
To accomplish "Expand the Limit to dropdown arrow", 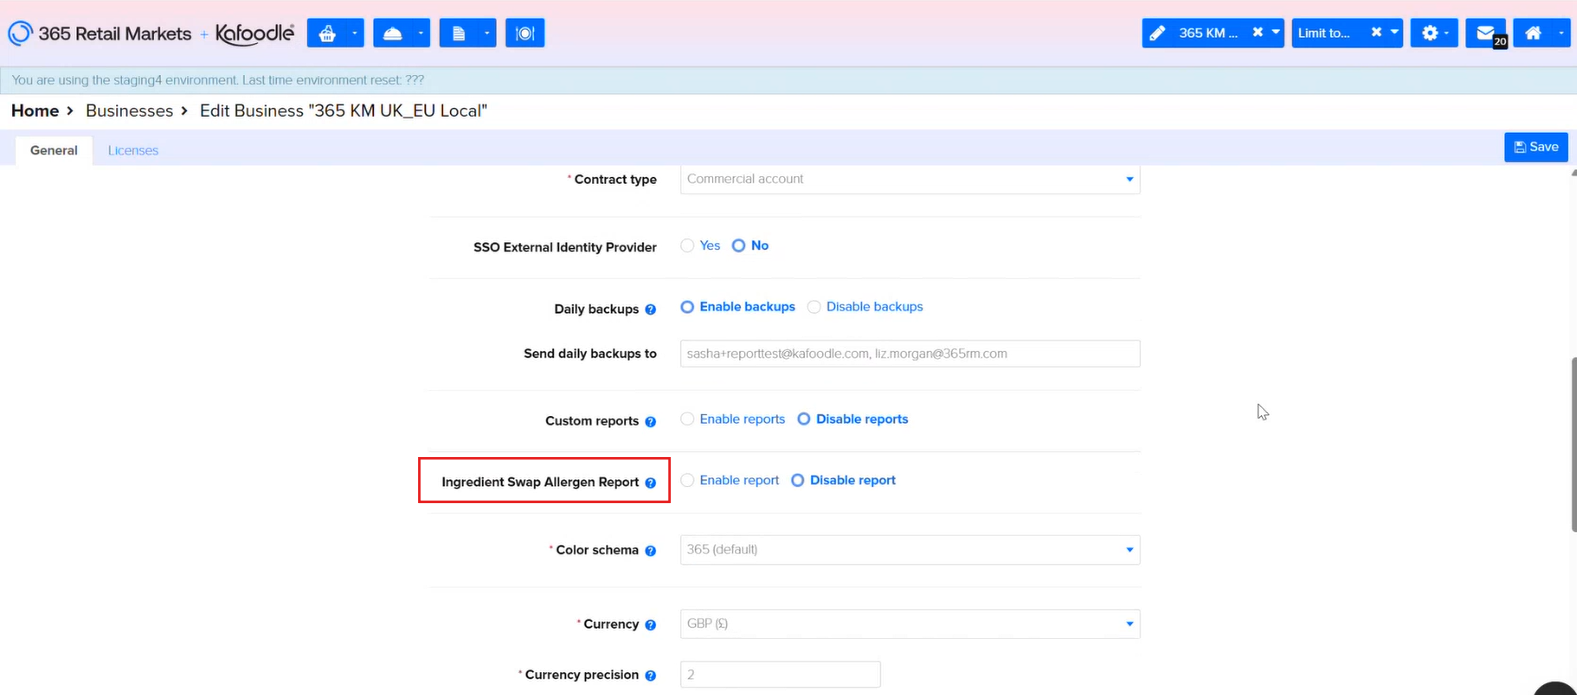I will coord(1394,33).
